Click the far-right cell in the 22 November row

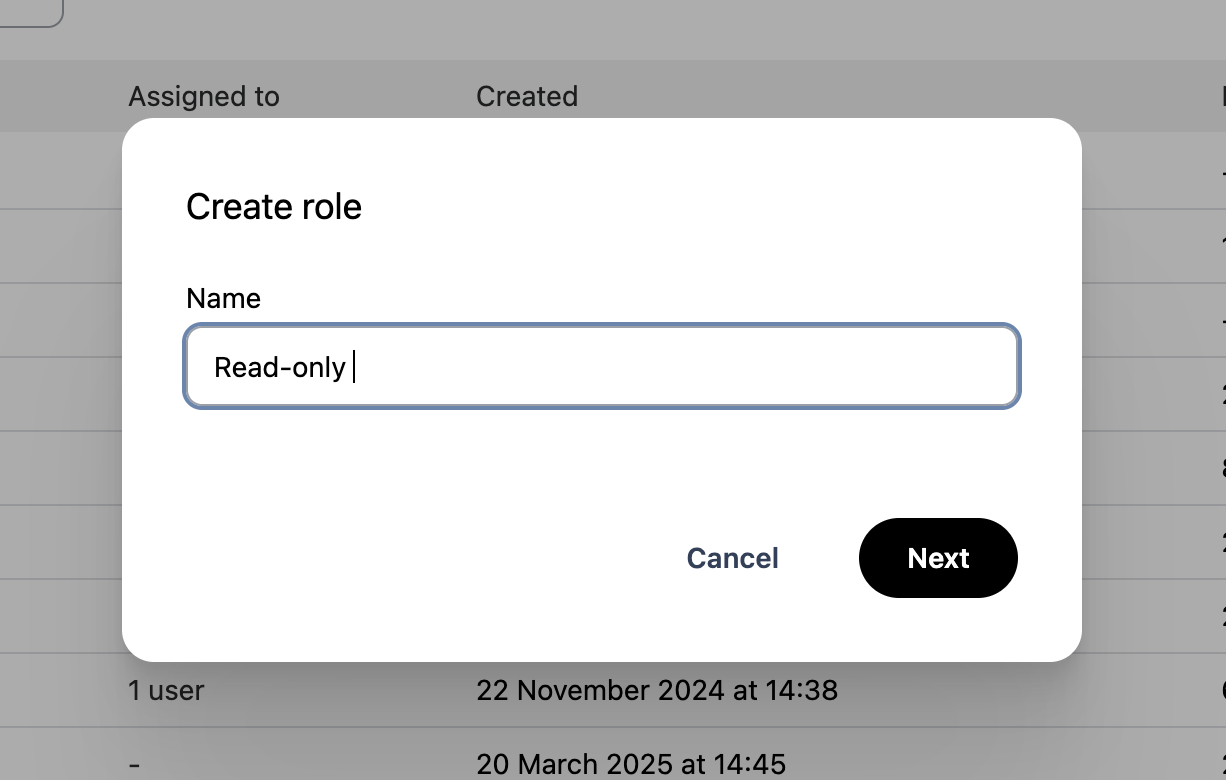point(1222,690)
